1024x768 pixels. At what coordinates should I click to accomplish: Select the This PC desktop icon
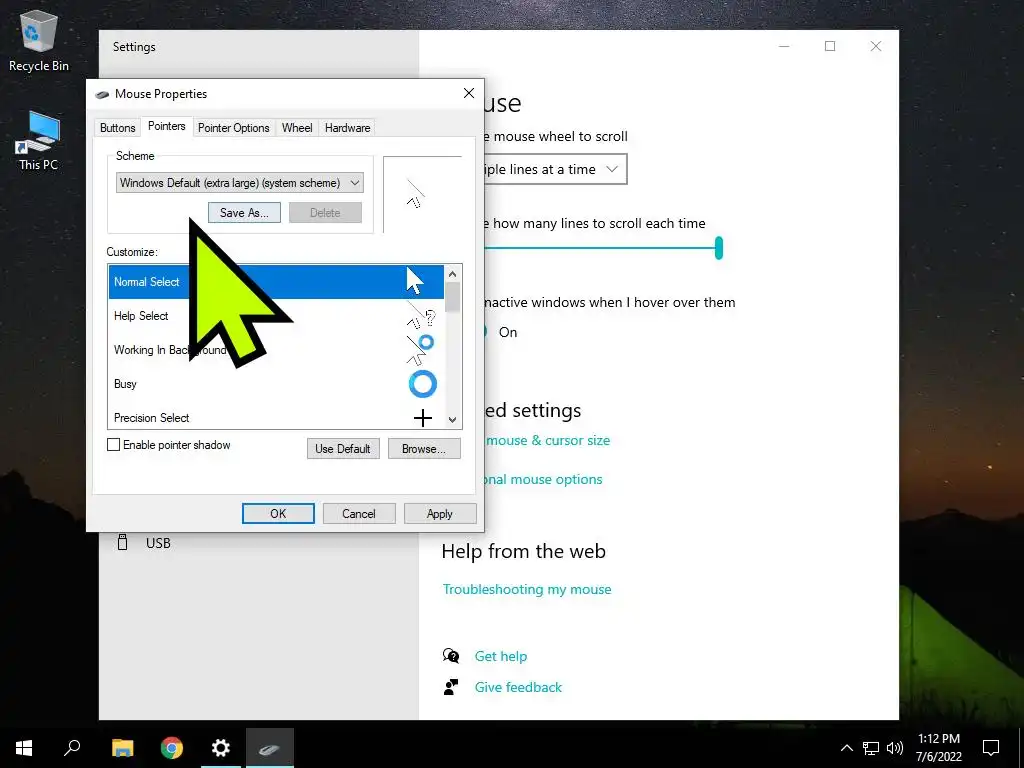click(39, 140)
